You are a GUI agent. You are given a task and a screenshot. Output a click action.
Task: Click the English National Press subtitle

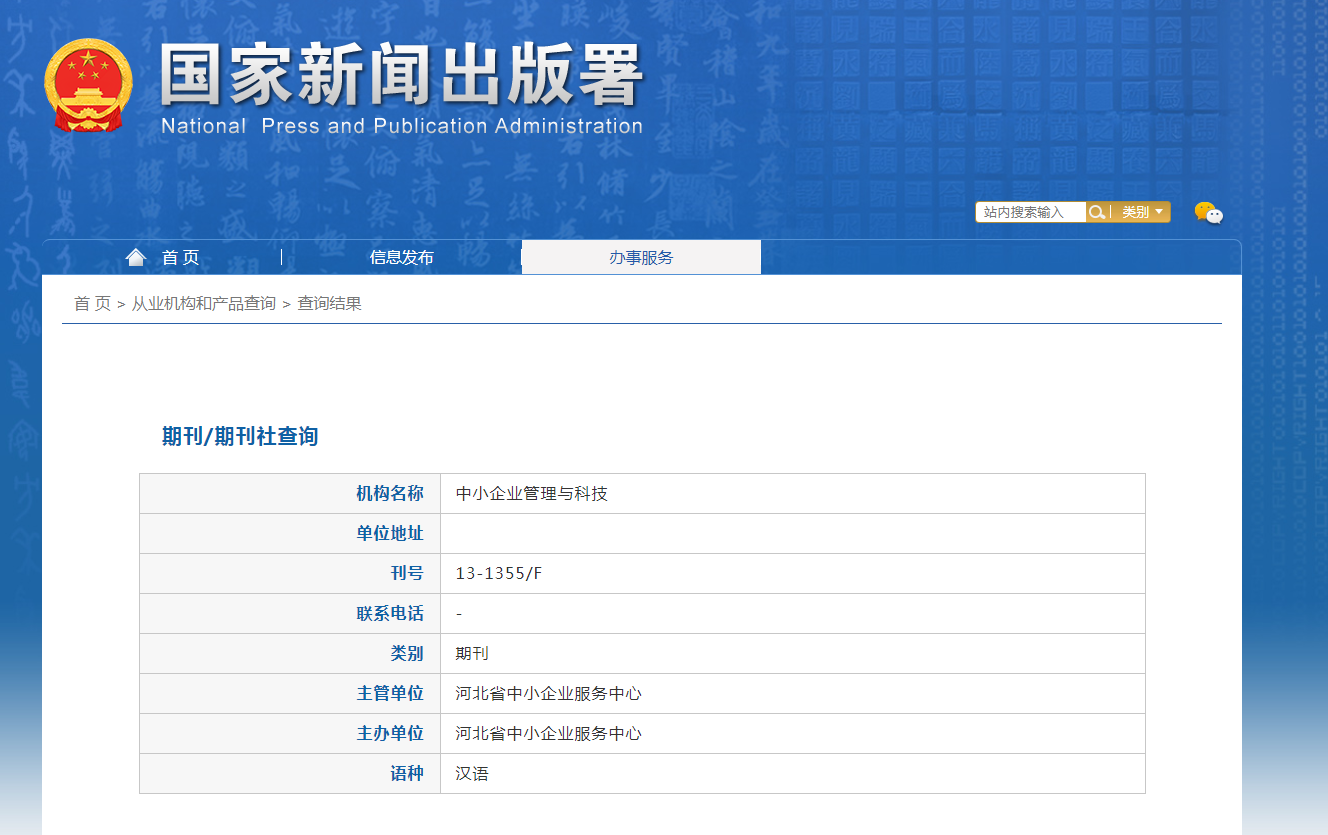tap(401, 126)
